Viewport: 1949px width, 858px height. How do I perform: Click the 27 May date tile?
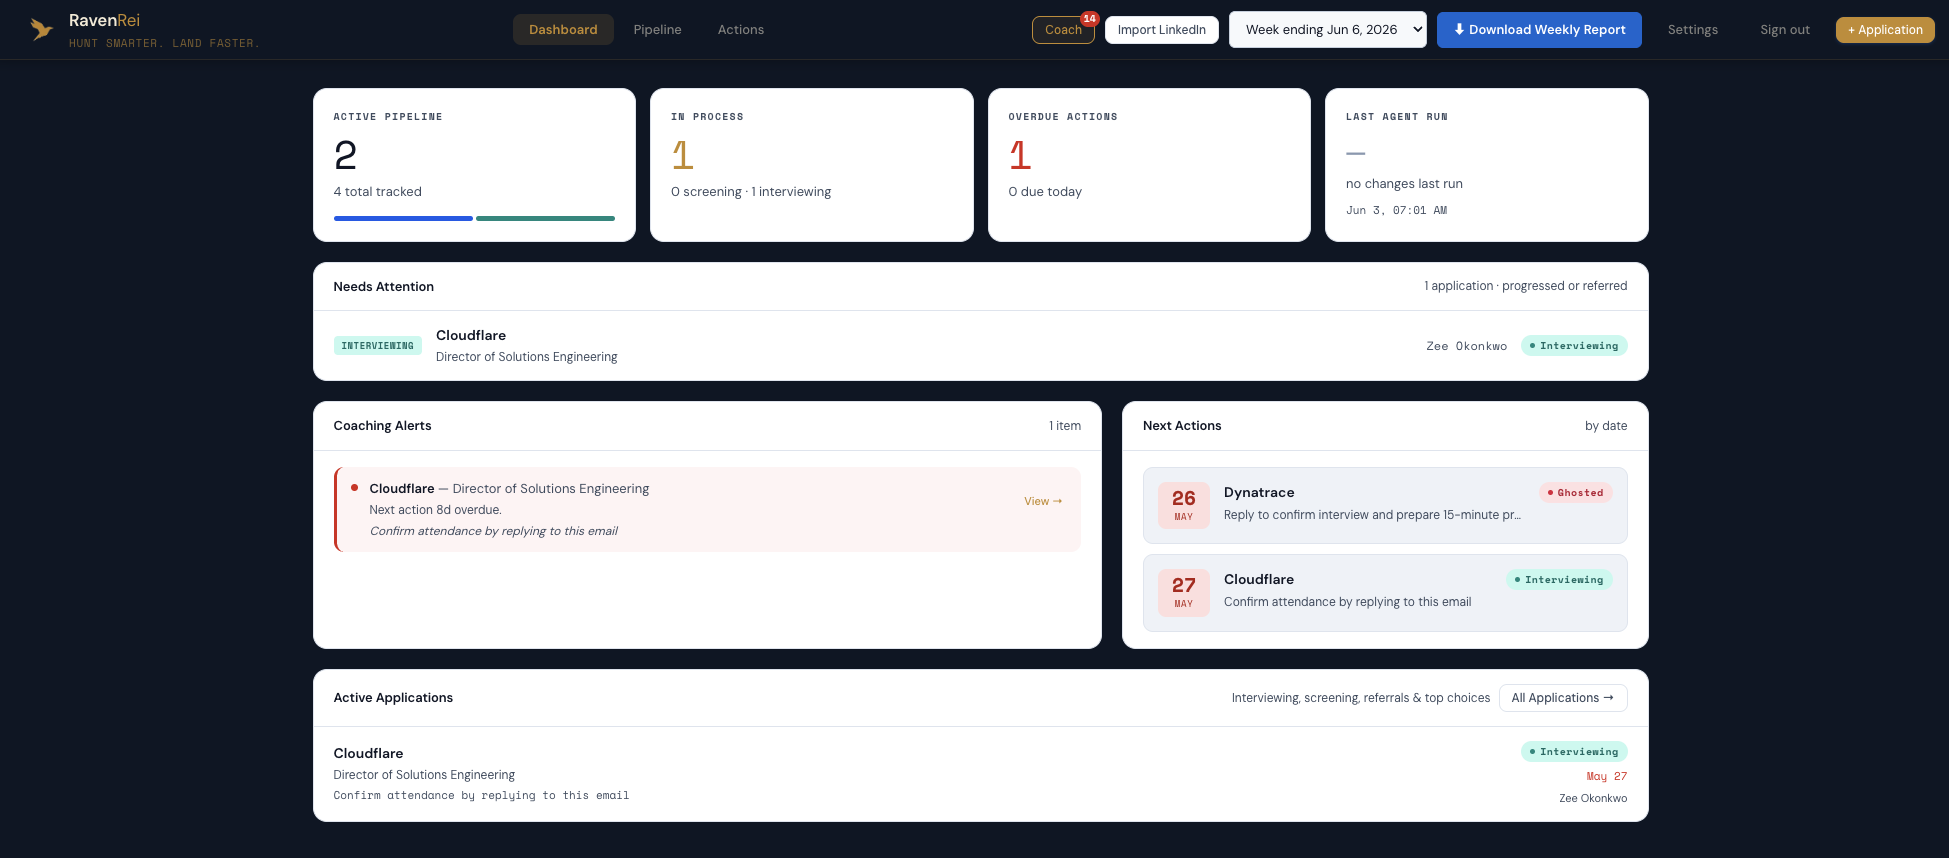[1183, 592]
